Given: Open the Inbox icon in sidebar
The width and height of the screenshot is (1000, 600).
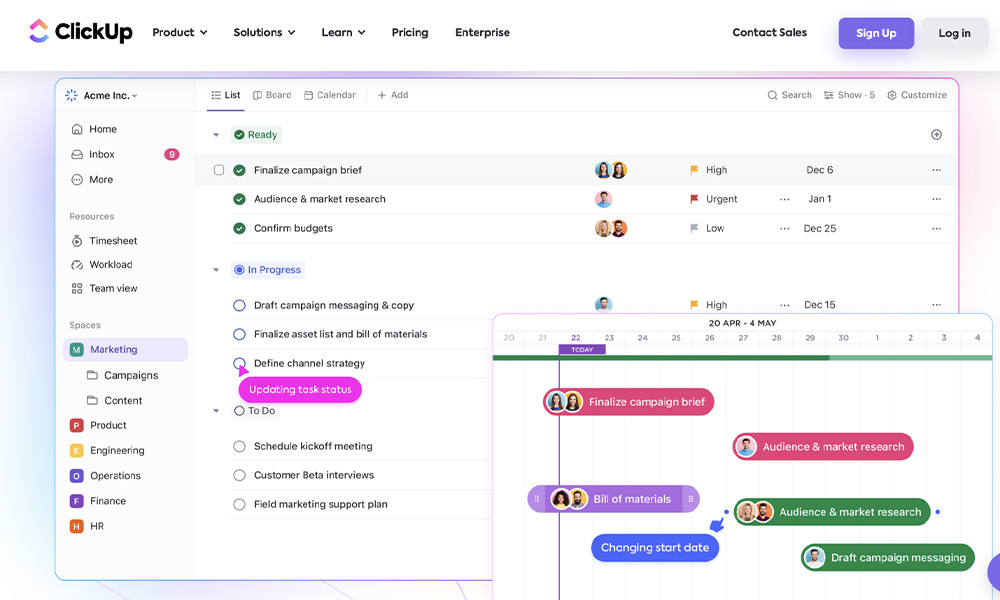Looking at the screenshot, I should [77, 155].
